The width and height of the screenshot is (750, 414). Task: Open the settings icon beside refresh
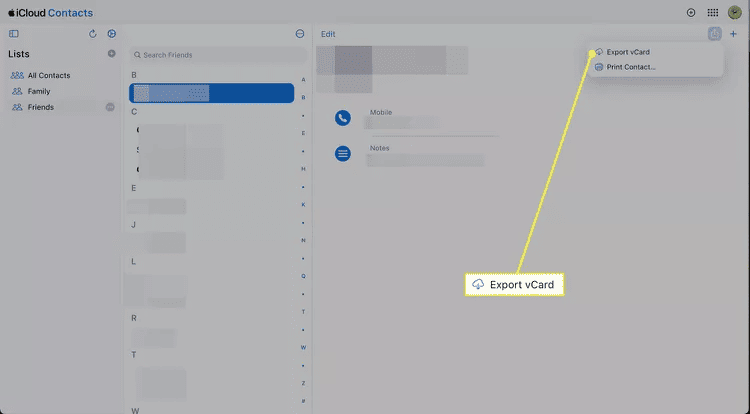pos(111,33)
